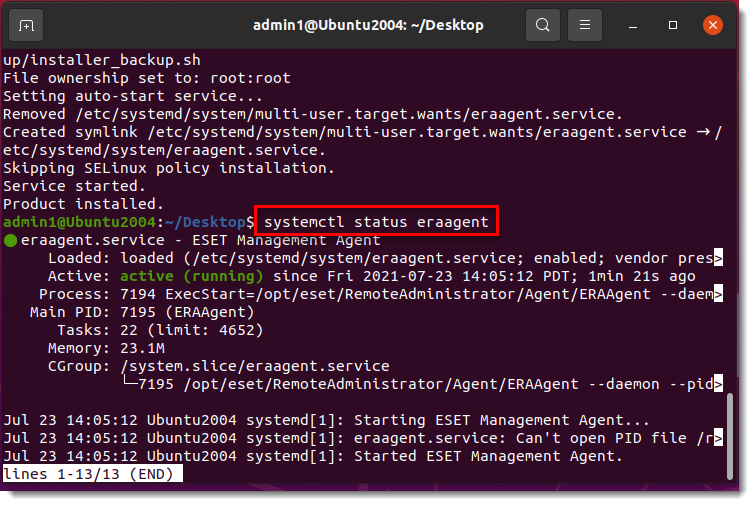Click the green eraagent status dot
The height and width of the screenshot is (506, 754).
[x=11, y=240]
